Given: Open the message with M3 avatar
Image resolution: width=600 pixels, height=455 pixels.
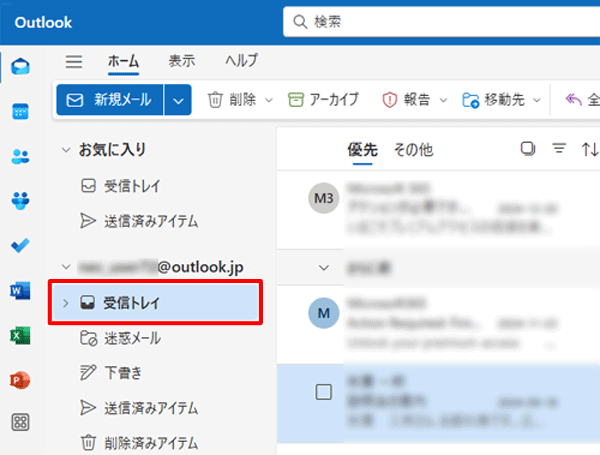Looking at the screenshot, I should tap(438, 209).
